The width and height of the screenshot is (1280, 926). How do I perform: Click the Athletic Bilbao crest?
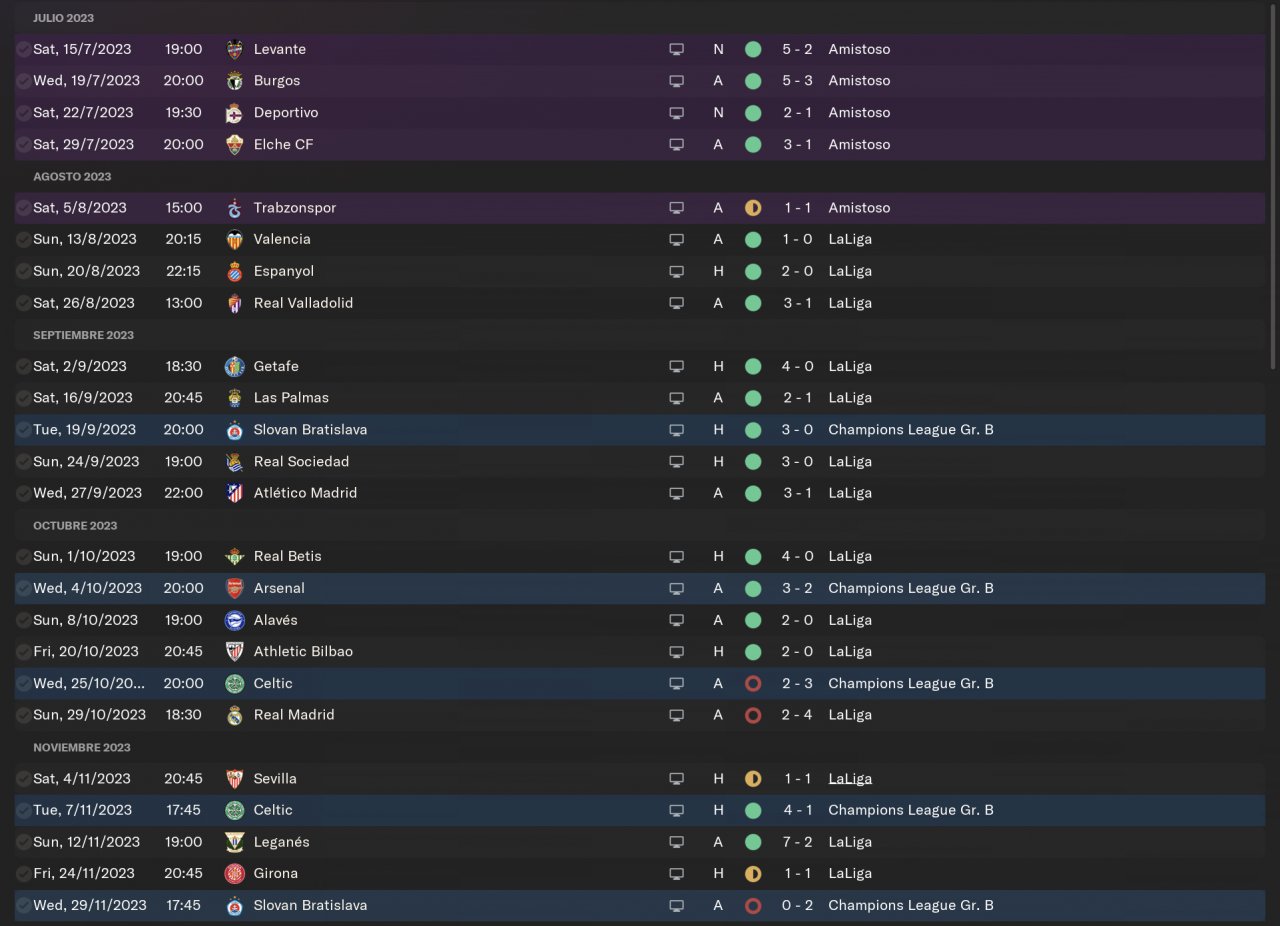click(x=234, y=652)
